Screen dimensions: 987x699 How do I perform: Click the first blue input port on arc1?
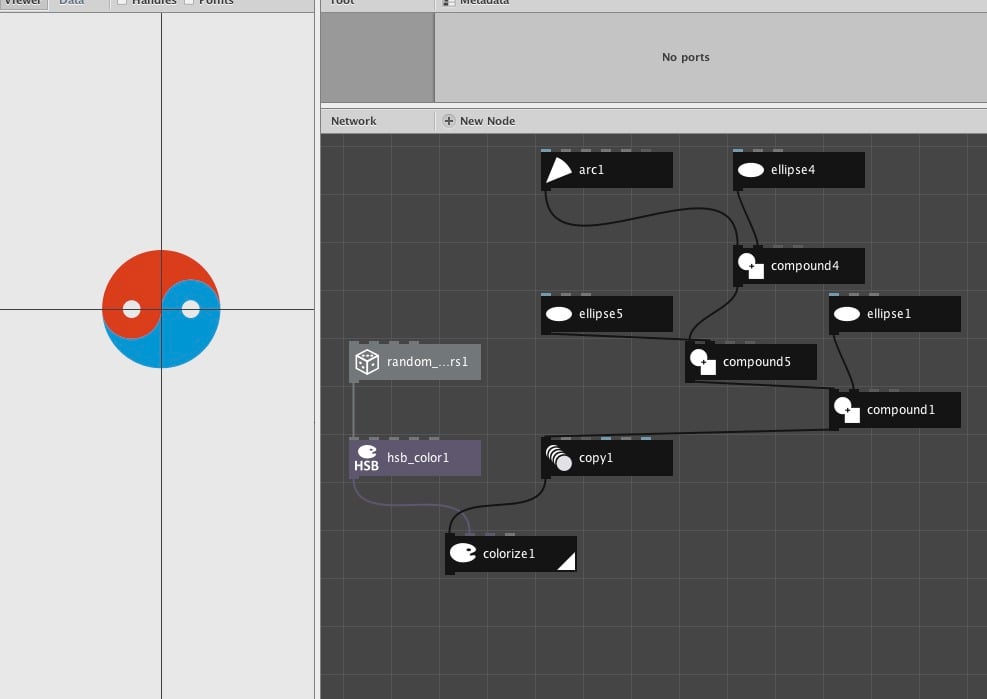tap(546, 151)
